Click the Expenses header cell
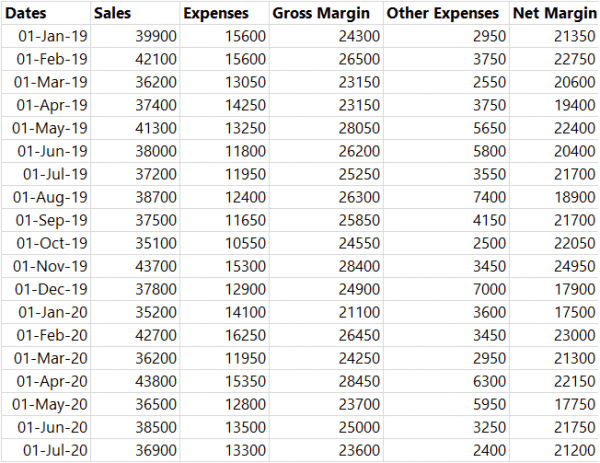The height and width of the screenshot is (463, 600). [225, 13]
